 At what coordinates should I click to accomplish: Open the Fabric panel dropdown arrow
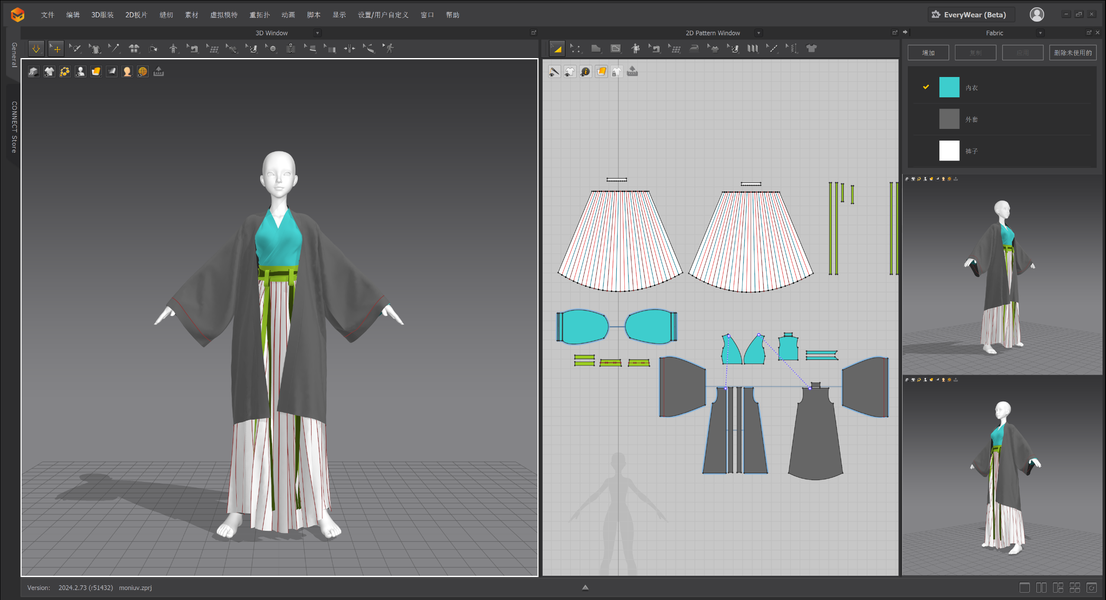pos(1041,33)
